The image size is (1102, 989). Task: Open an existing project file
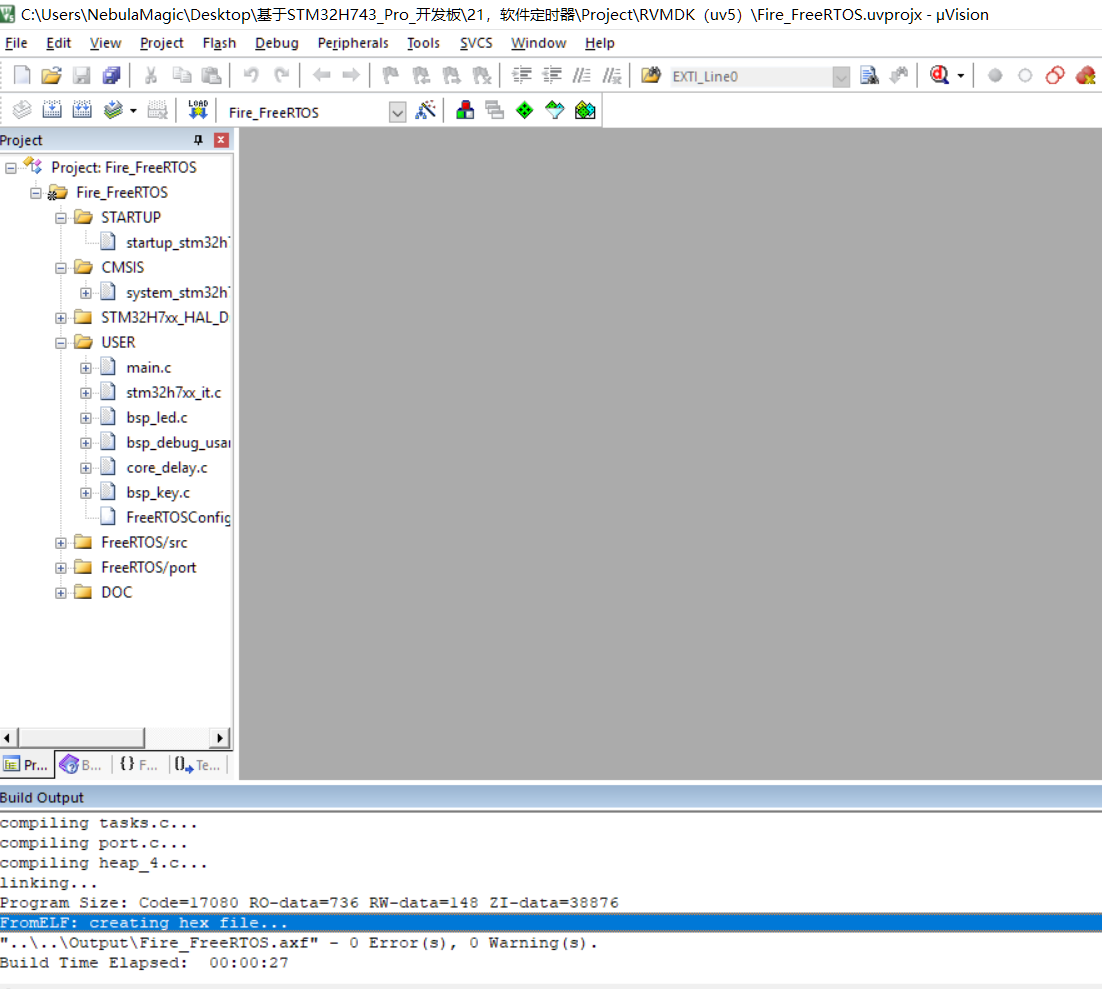[51, 75]
